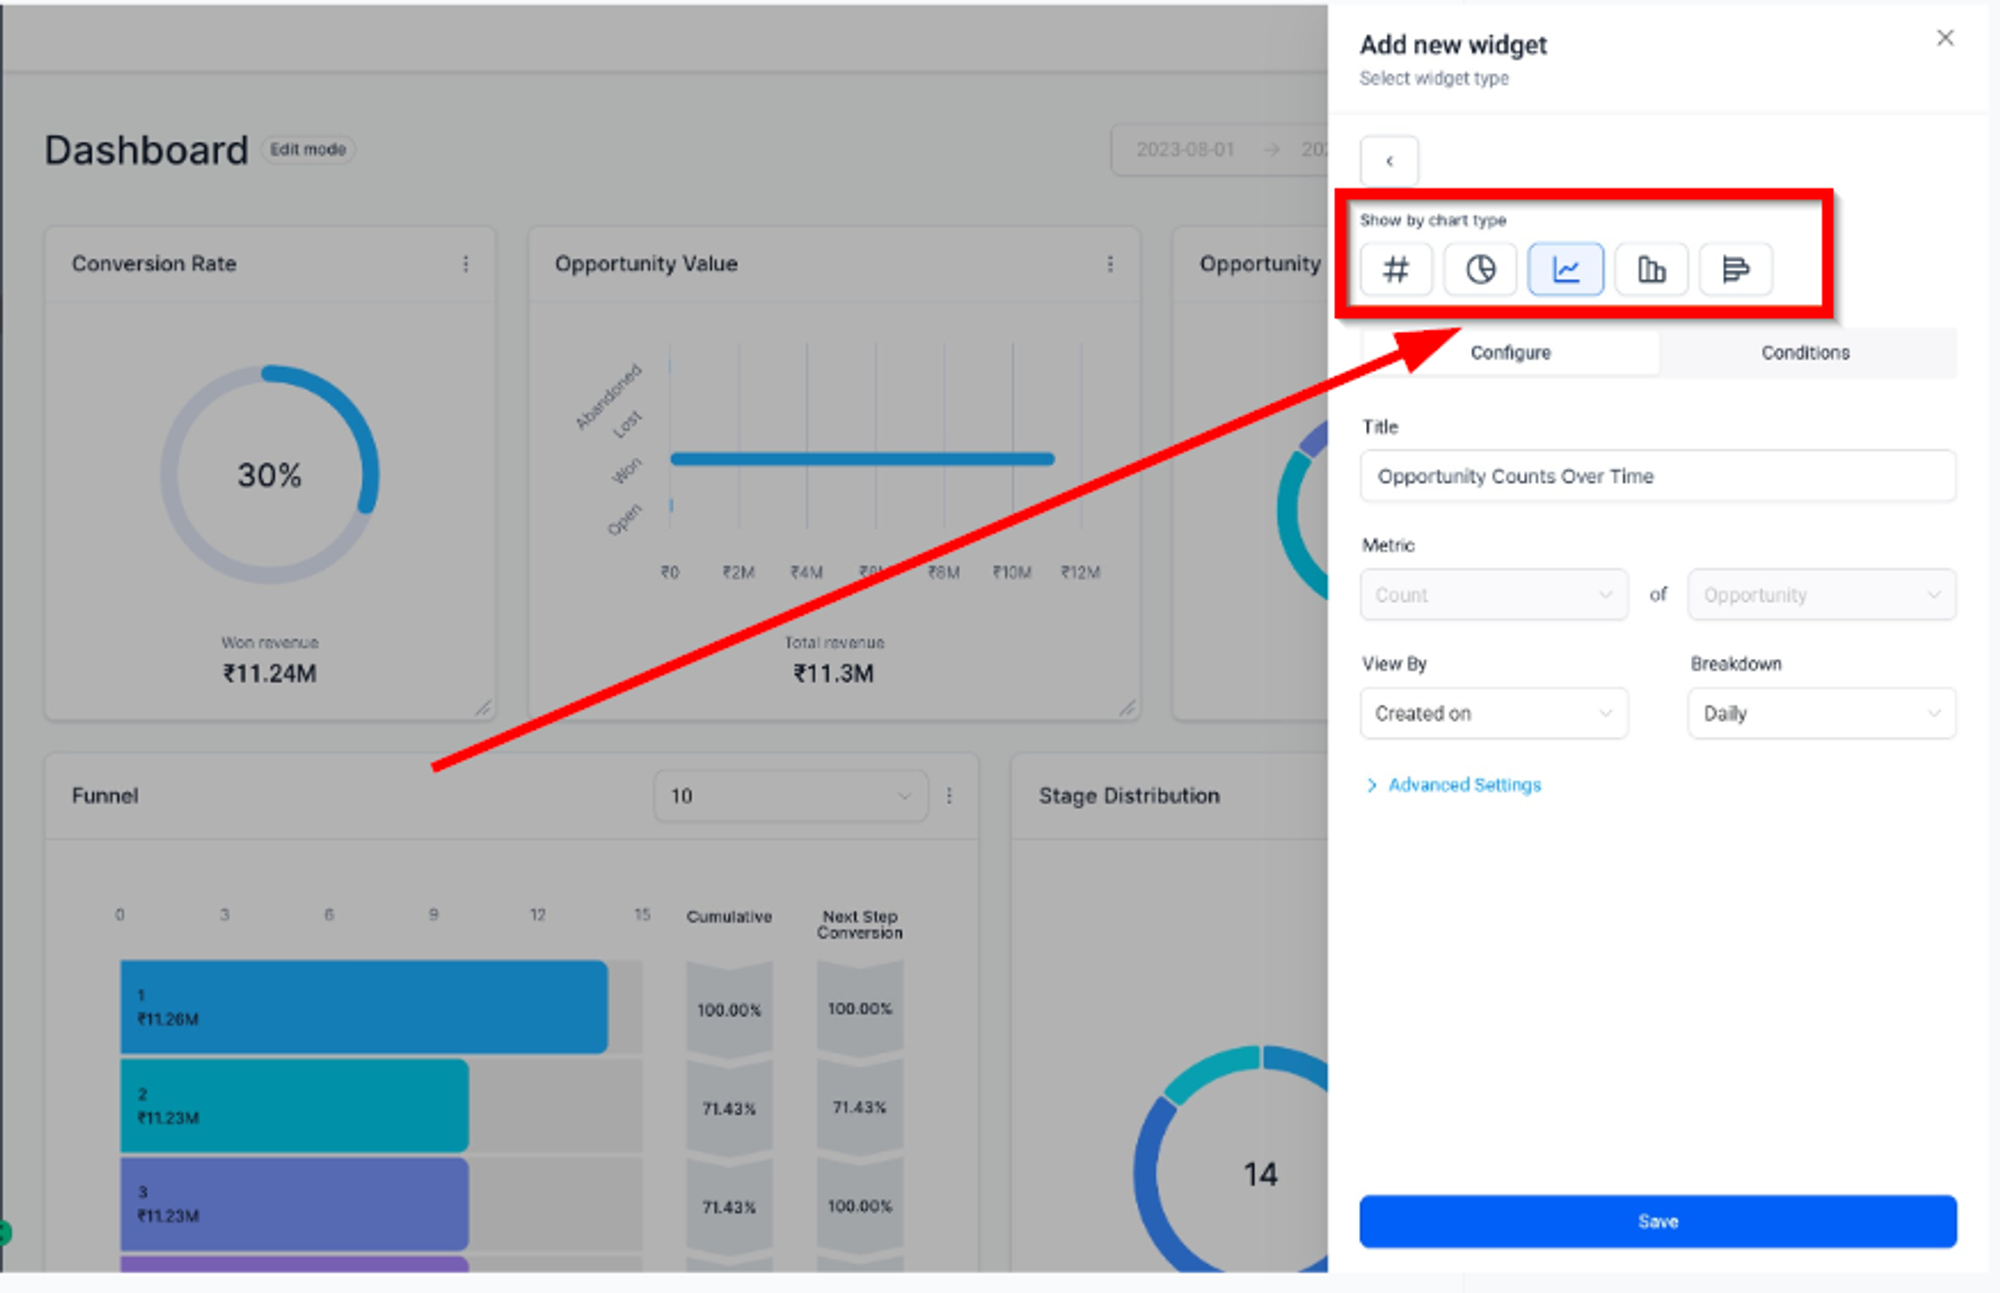
Task: Switch to the Configure tab
Action: coord(1510,353)
